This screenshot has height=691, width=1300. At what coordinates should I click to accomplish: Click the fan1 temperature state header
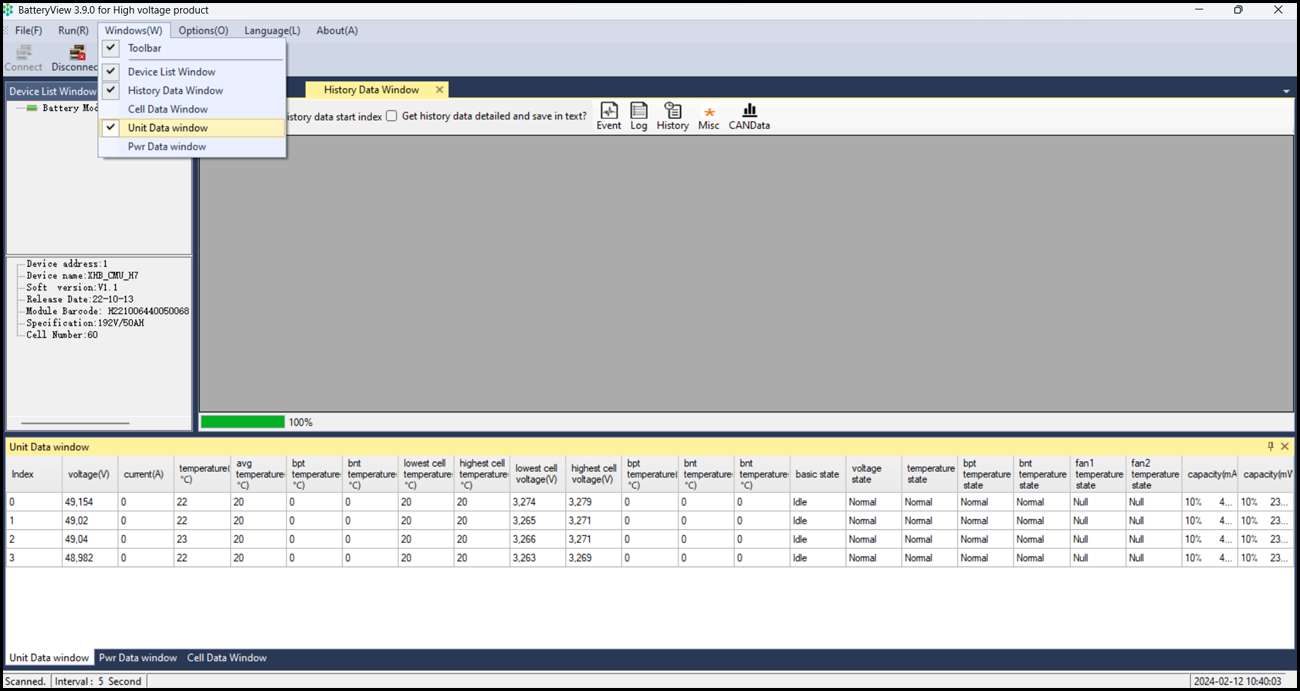pyautogui.click(x=1098, y=474)
